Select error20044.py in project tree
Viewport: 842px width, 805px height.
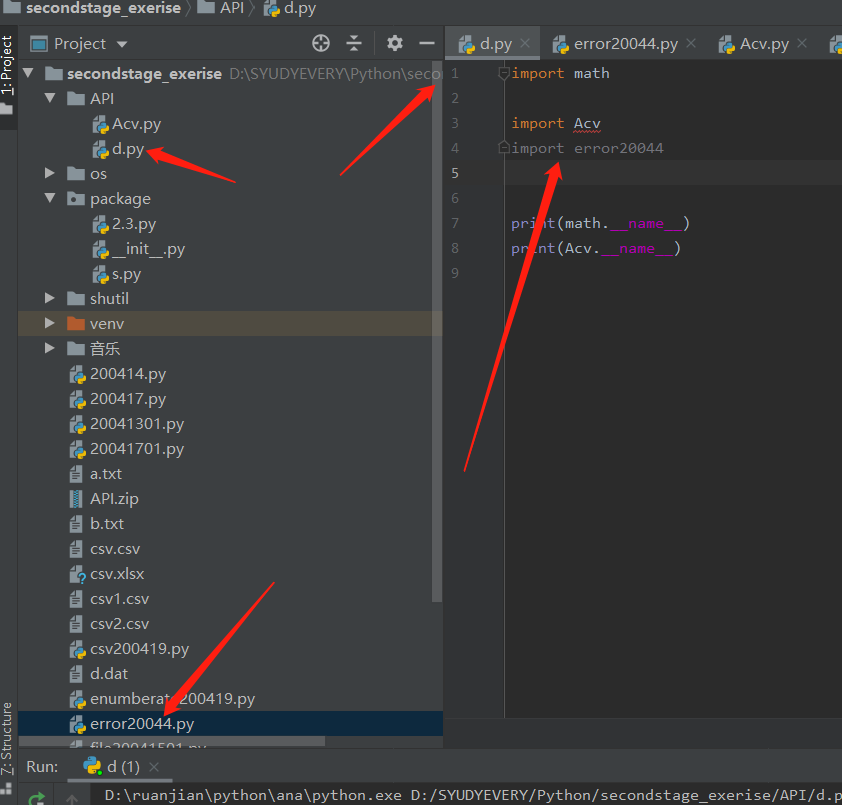pos(231,723)
